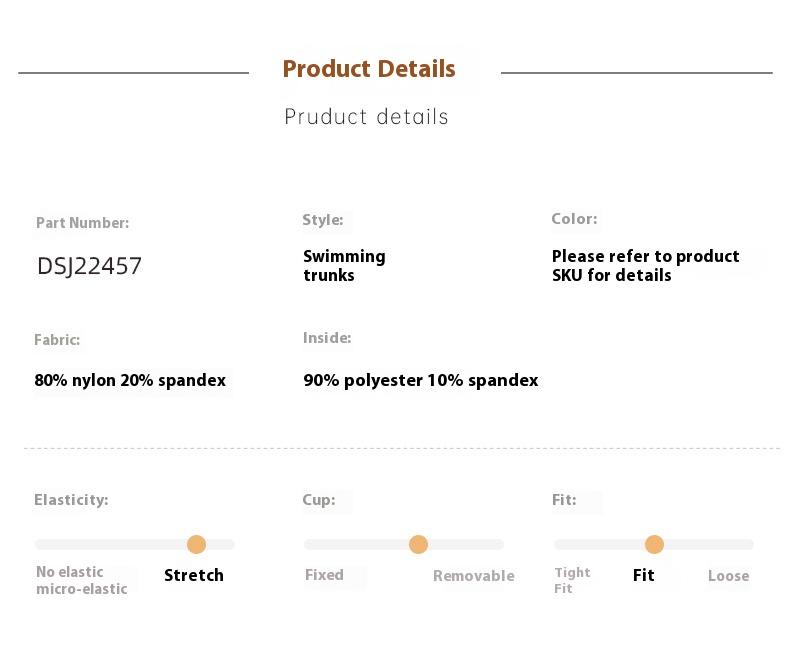Choose the Removable cup option label
This screenshot has width=790, height=655.
(x=474, y=575)
